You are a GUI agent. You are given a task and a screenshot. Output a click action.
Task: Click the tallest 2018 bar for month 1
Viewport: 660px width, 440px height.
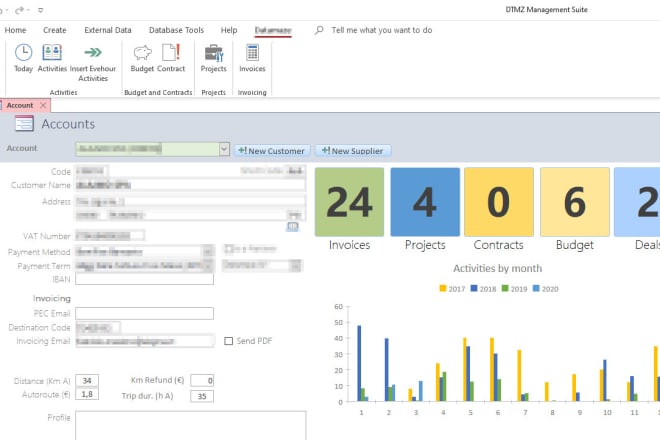tap(359, 363)
